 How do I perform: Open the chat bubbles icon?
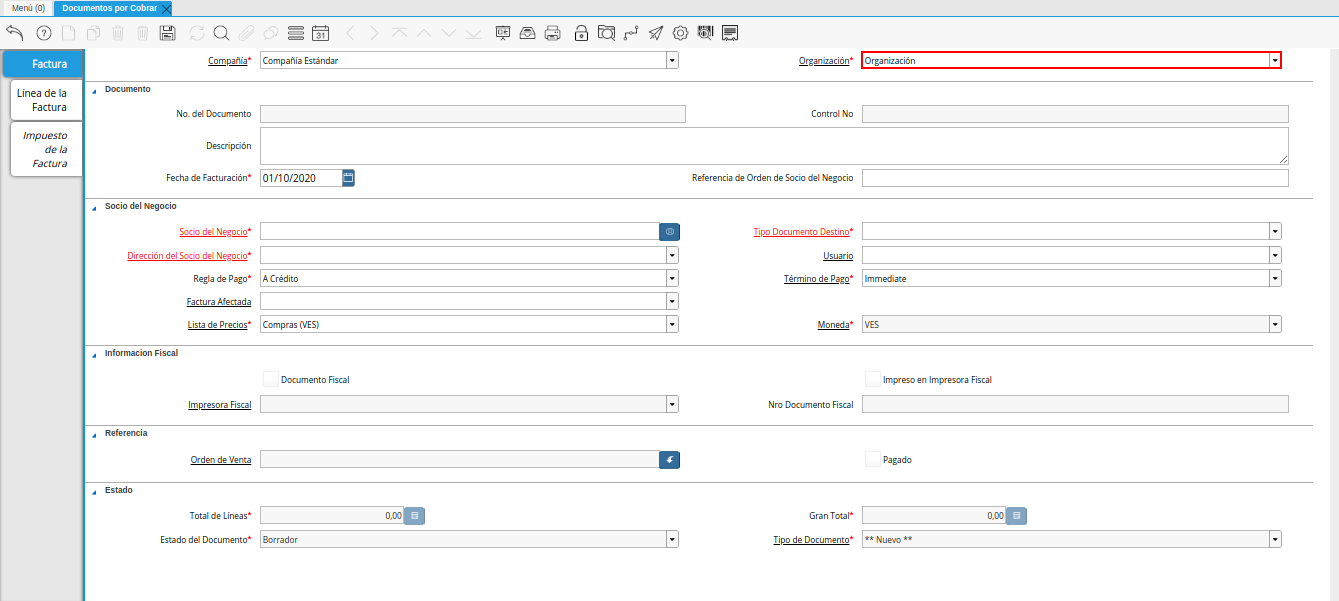point(270,33)
